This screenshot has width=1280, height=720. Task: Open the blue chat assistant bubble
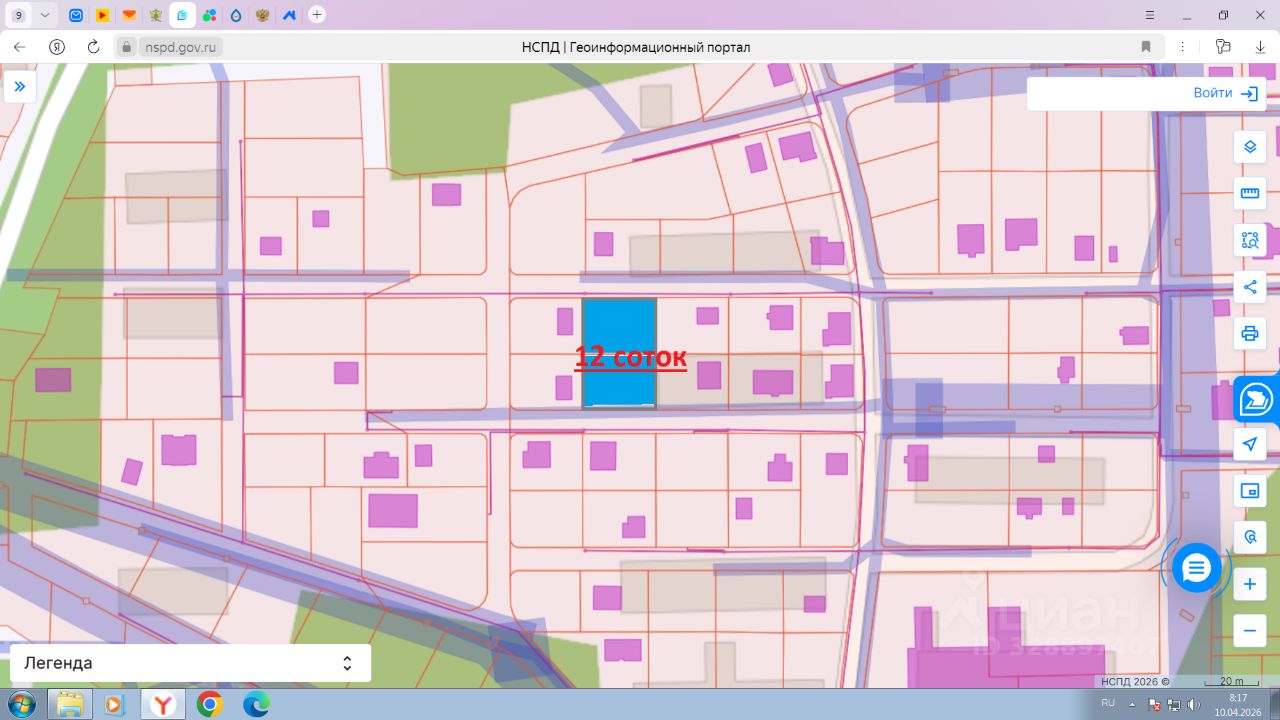click(1196, 569)
